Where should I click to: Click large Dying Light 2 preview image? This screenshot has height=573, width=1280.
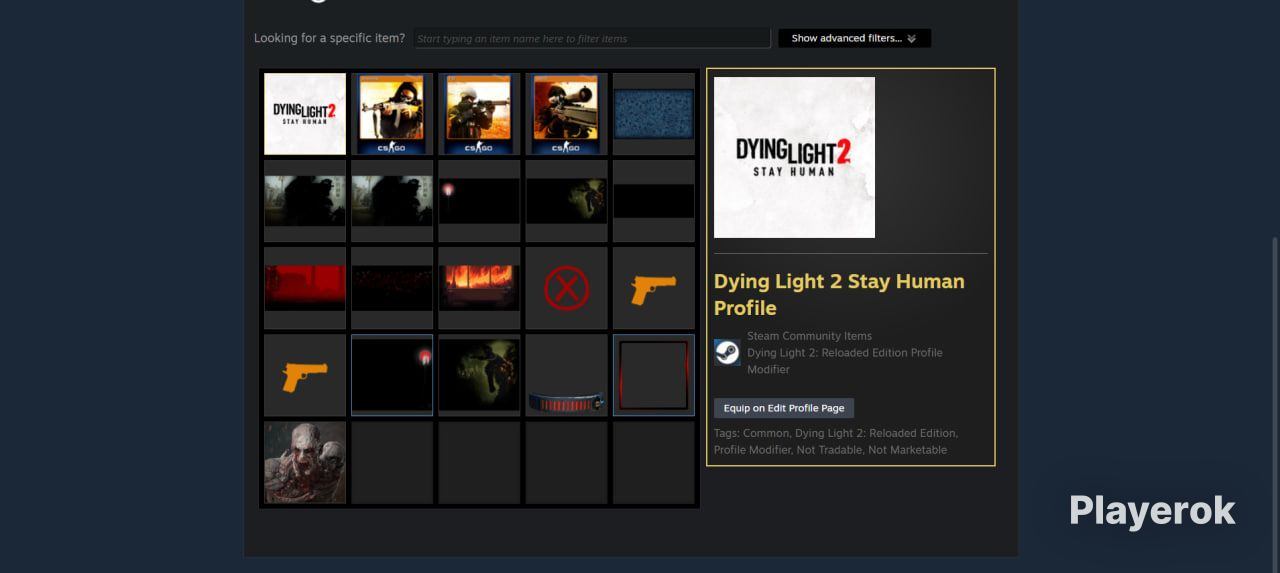[794, 157]
